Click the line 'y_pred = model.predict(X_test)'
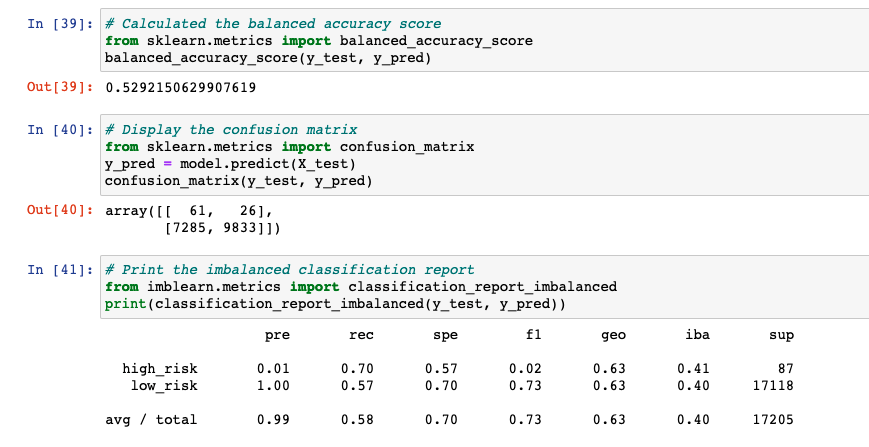 231,164
